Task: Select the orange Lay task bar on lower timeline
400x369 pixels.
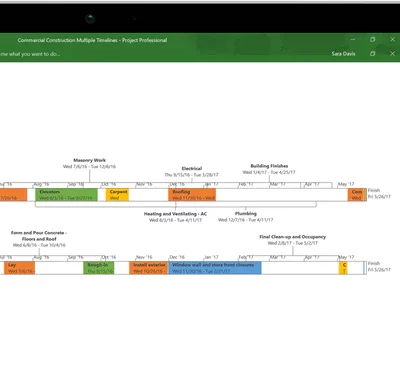Action: click(x=19, y=268)
